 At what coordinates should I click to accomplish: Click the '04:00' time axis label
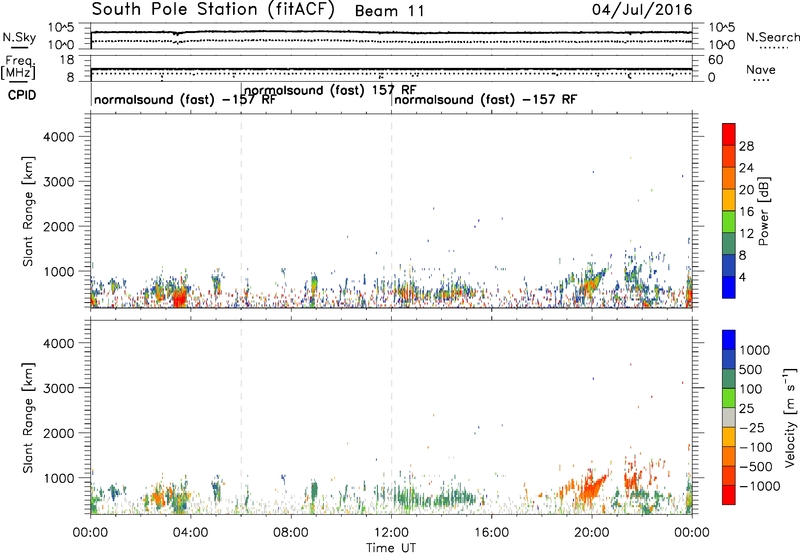[x=190, y=532]
